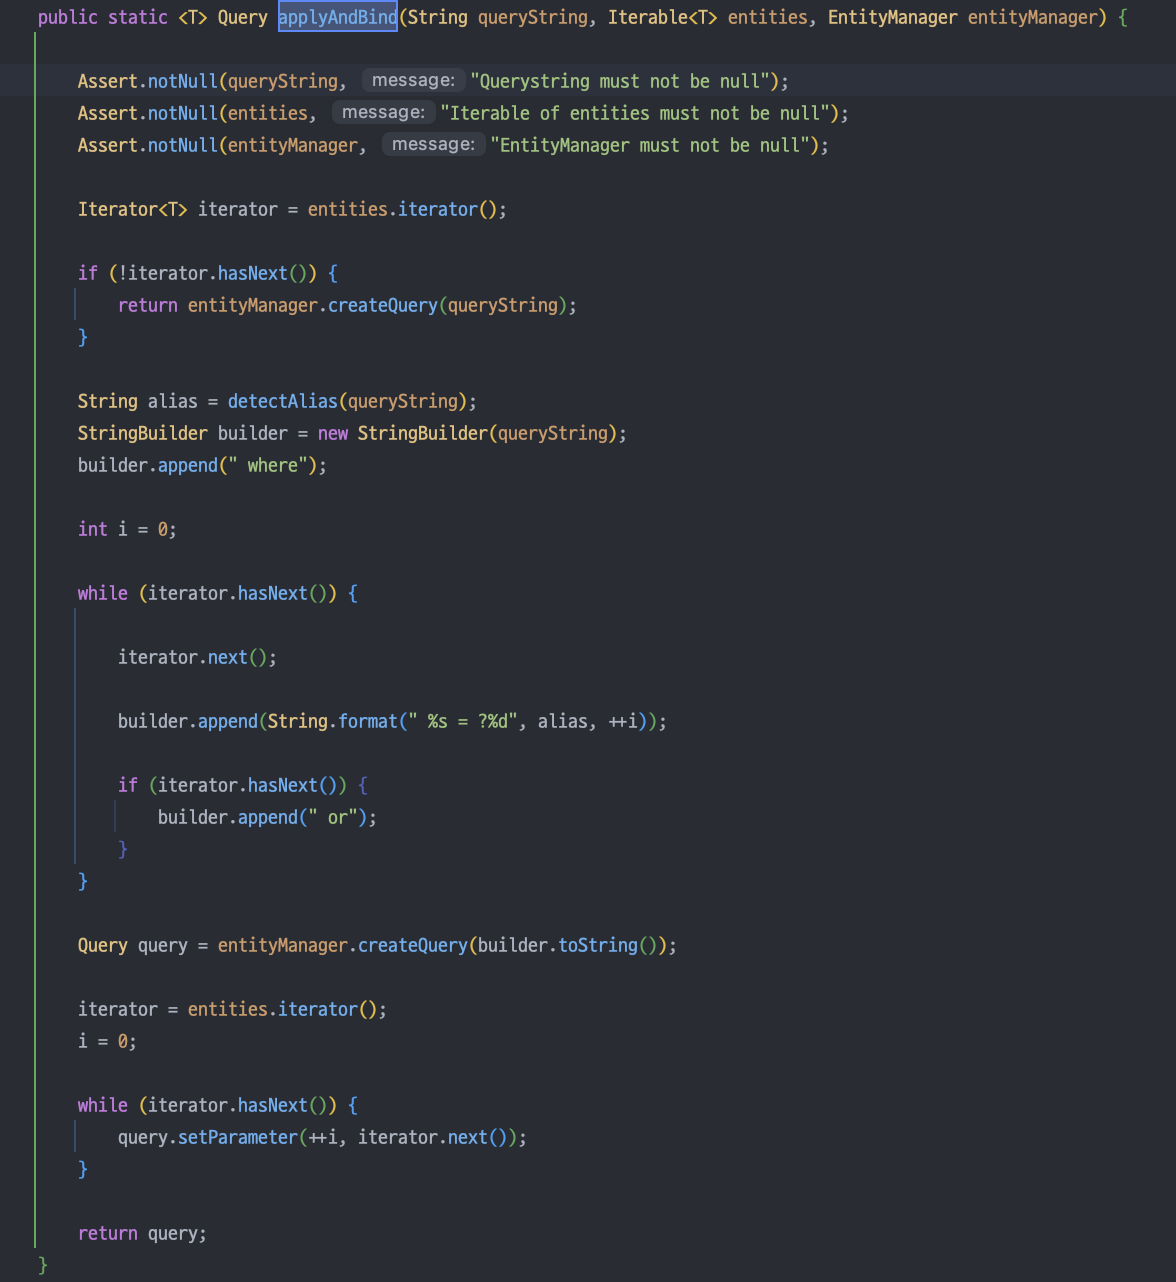Click the message: hint before the EntityManager string
Image resolution: width=1176 pixels, height=1282 pixels.
pyautogui.click(x=433, y=144)
